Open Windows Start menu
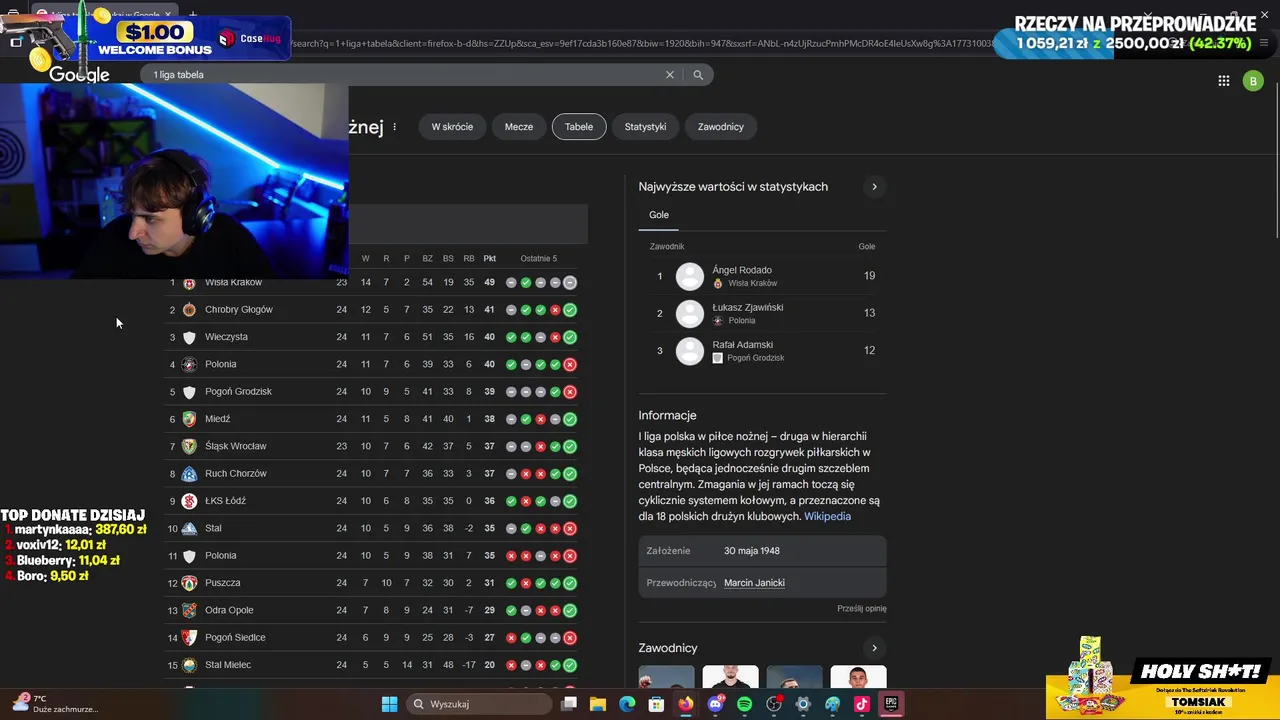Screen dimensions: 1280x720 [x=389, y=704]
